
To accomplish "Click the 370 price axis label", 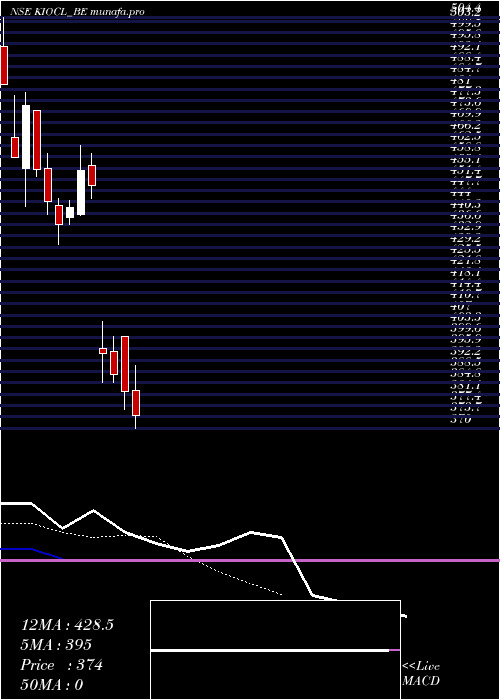I will 461,420.
